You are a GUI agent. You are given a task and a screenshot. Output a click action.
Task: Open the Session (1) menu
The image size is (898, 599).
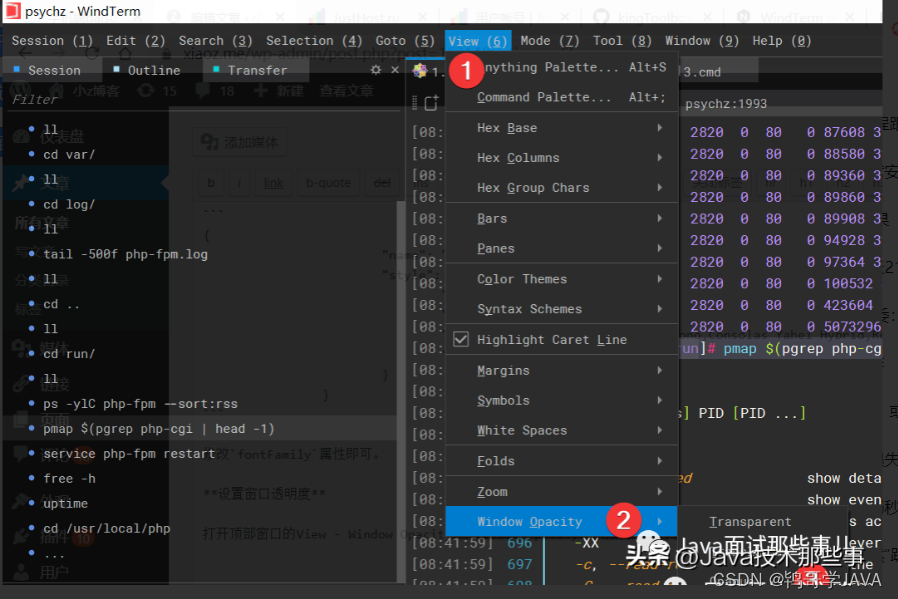point(52,41)
